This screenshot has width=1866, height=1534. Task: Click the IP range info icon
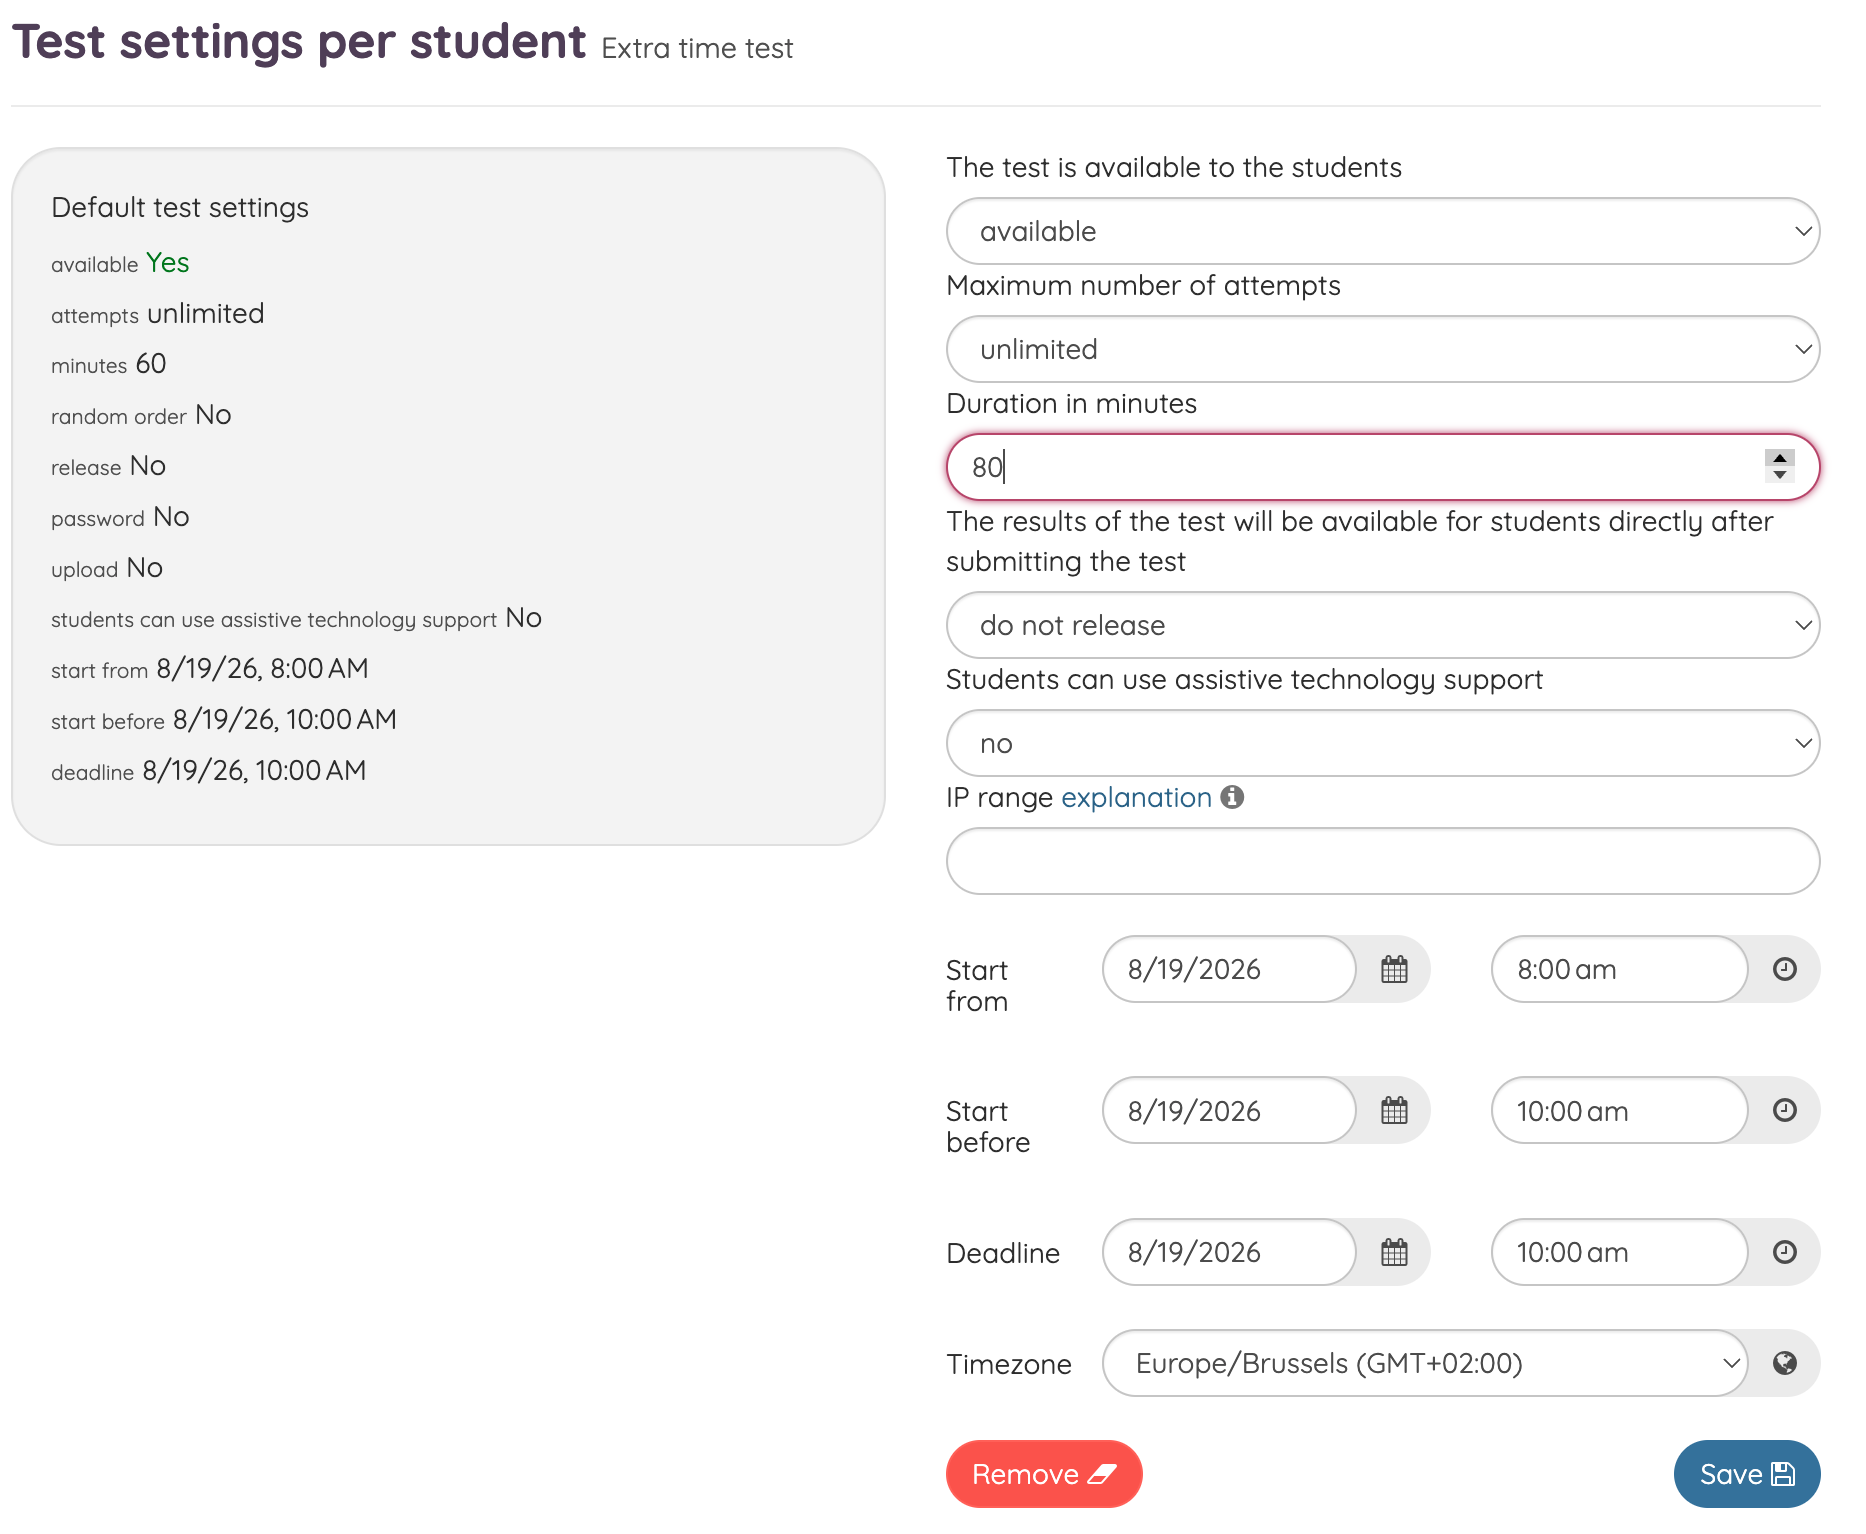[x=1232, y=797]
